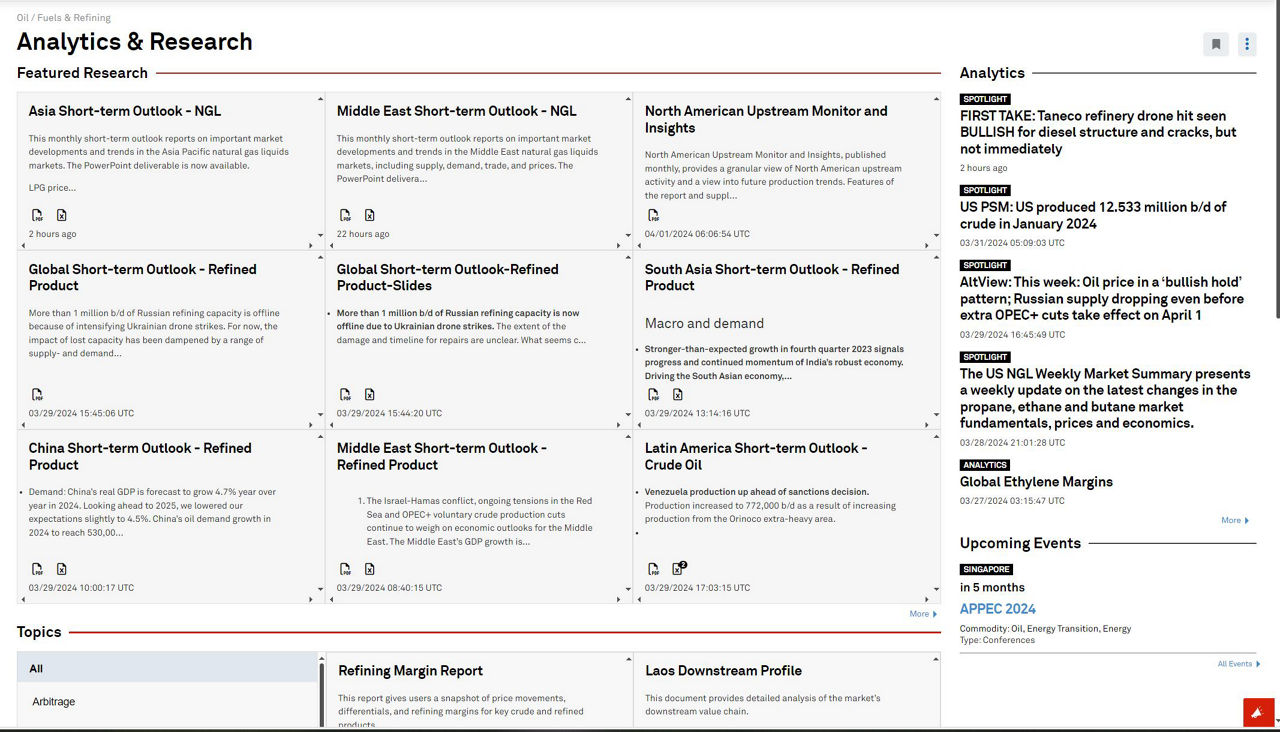Open PDF of North American Upstream Monitor
1280x732 pixels.
coord(653,215)
